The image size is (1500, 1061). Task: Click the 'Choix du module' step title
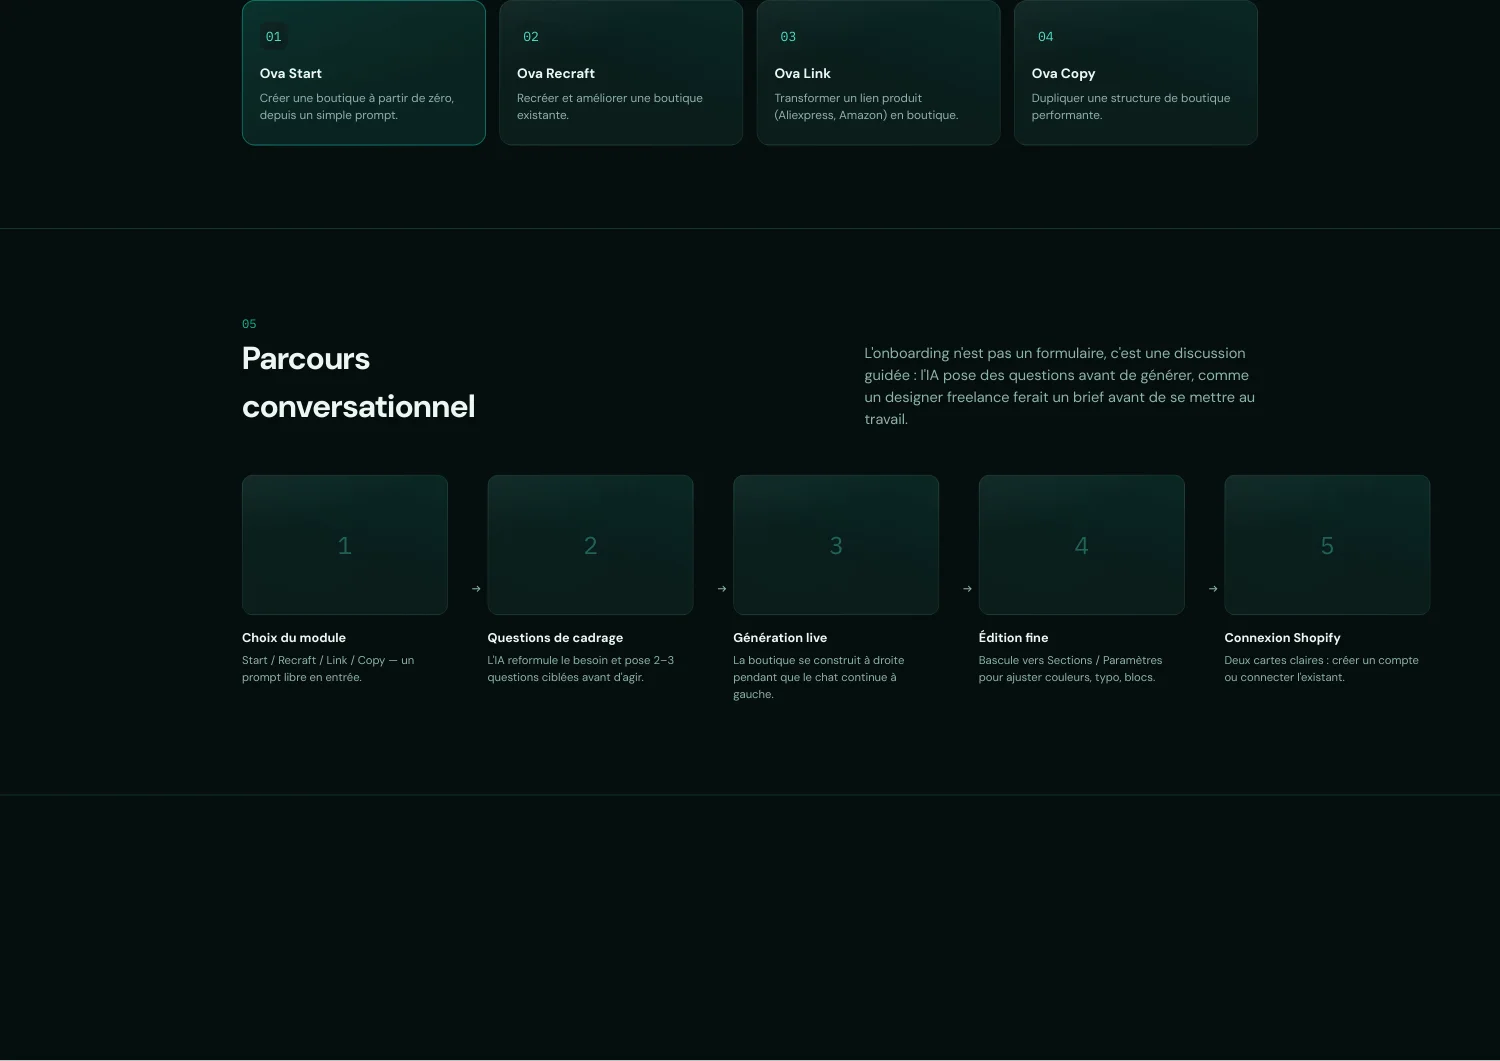[294, 638]
